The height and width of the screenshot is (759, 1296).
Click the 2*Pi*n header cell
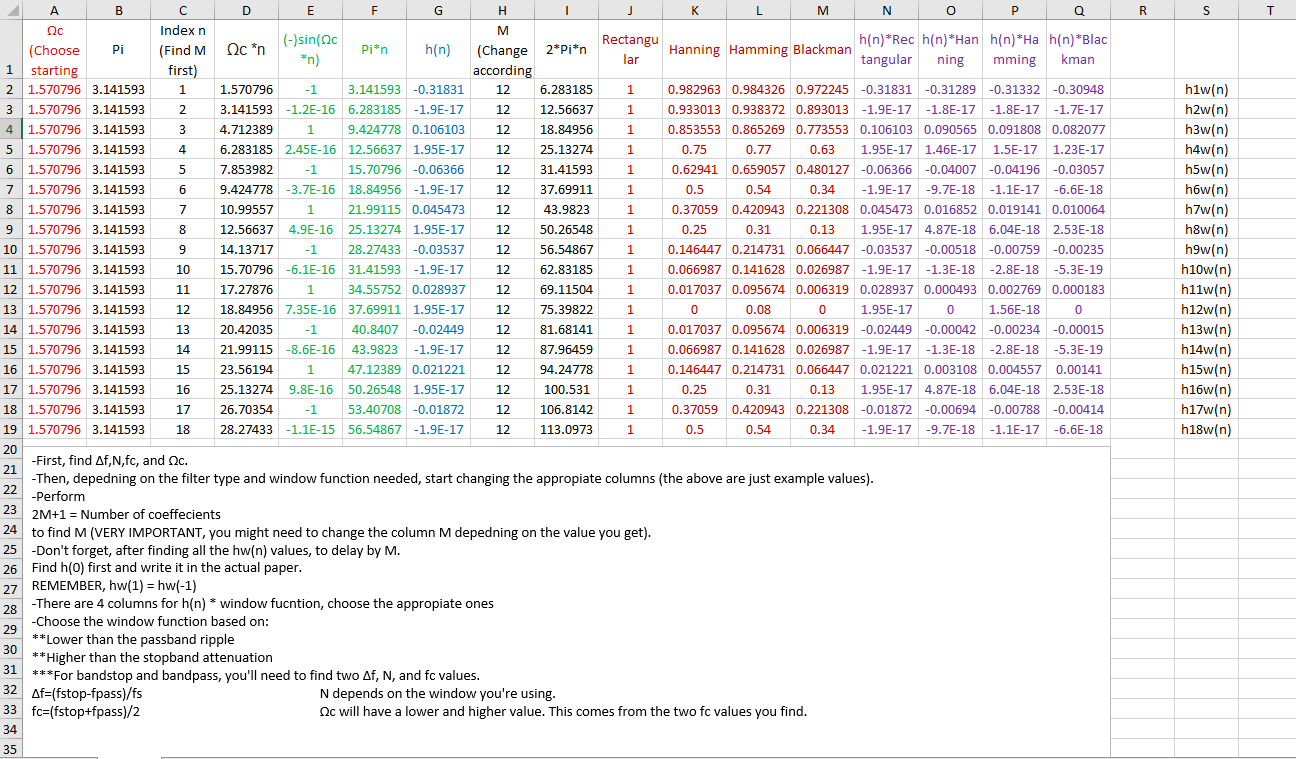(566, 49)
